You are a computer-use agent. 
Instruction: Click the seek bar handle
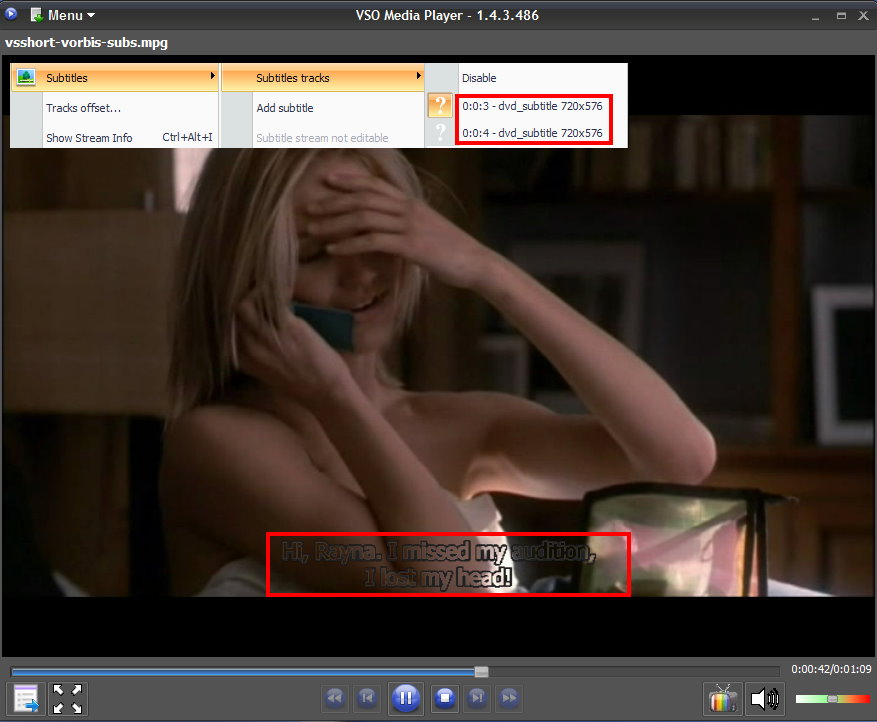click(x=482, y=672)
